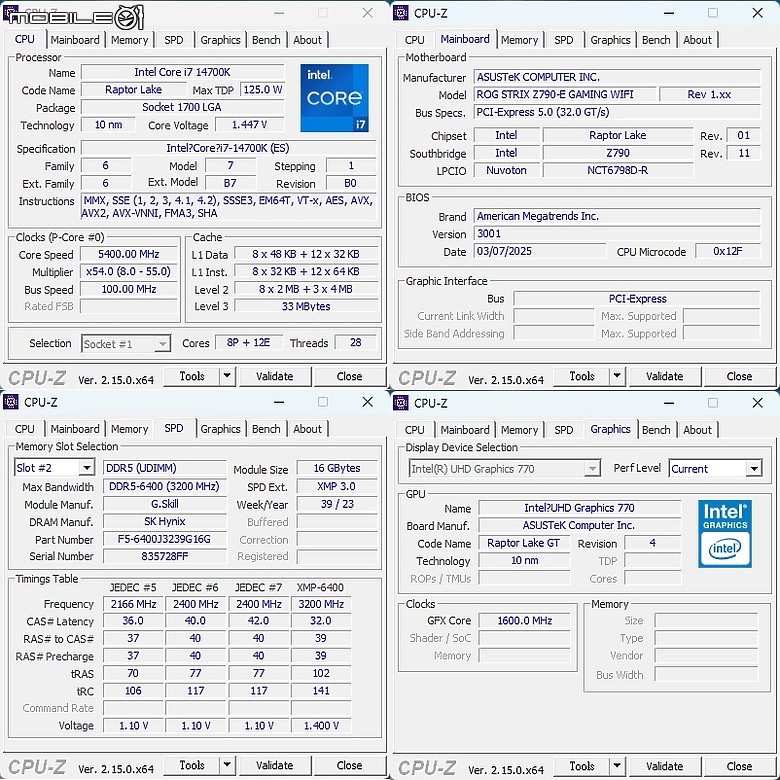Click the Serial Number 835728FF
The width and height of the screenshot is (780, 780).
click(x=164, y=556)
